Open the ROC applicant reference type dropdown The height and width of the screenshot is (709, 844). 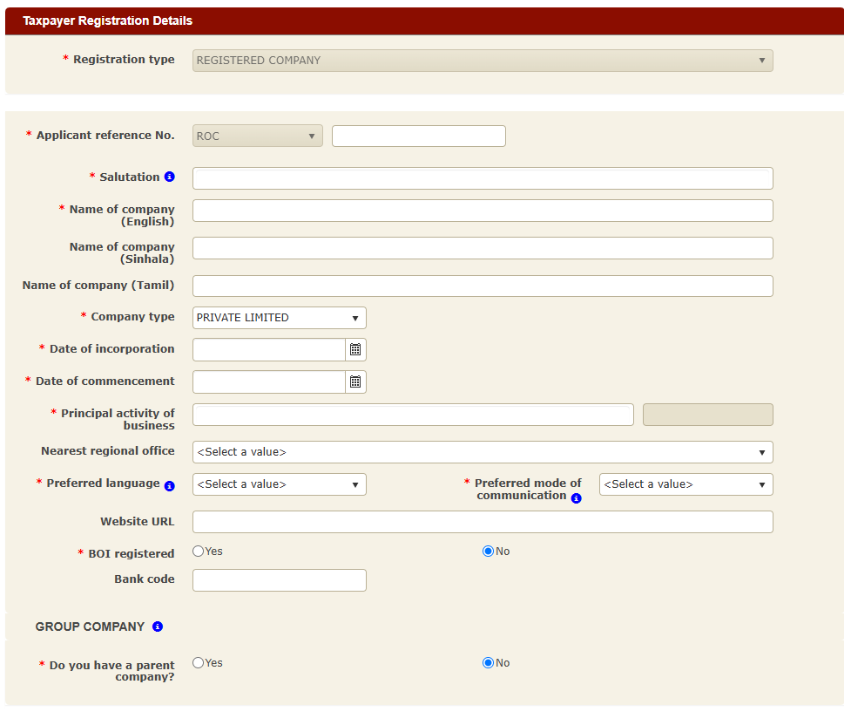click(x=257, y=136)
